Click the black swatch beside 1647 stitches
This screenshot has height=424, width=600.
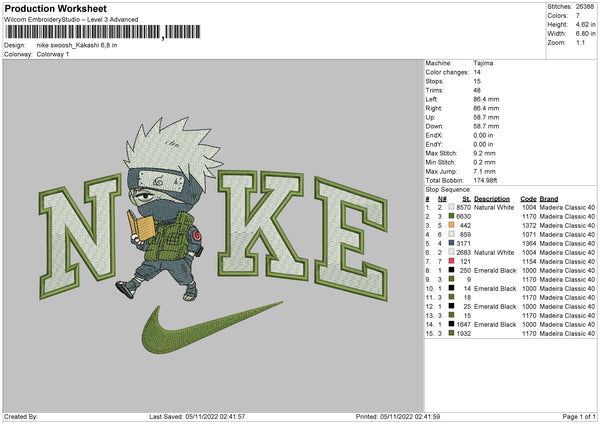tap(452, 324)
